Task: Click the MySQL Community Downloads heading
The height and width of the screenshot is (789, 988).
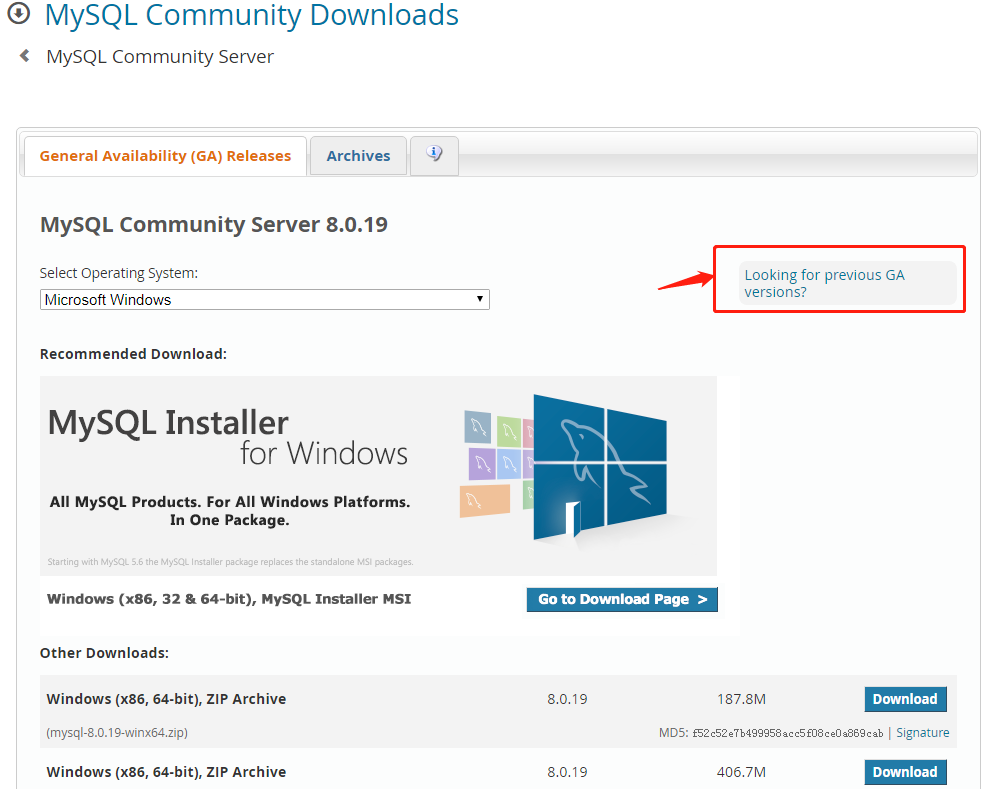Action: click(x=251, y=15)
